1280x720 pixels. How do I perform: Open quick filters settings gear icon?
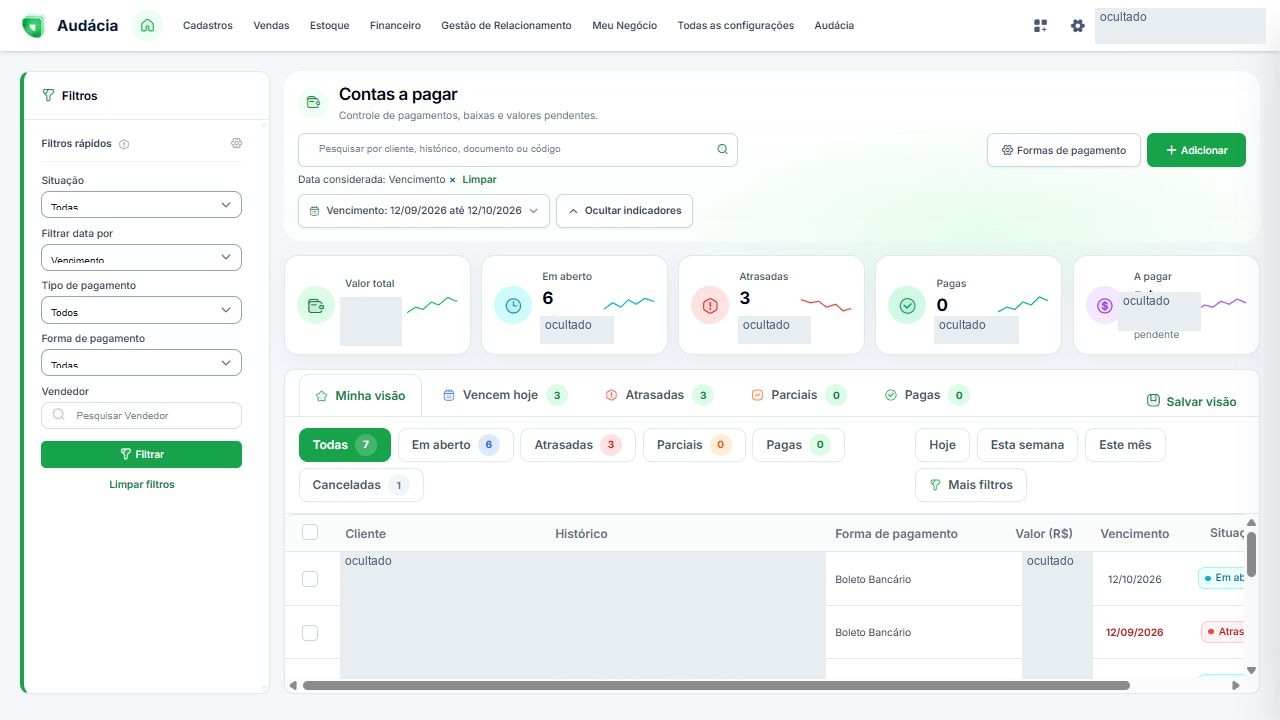point(236,143)
